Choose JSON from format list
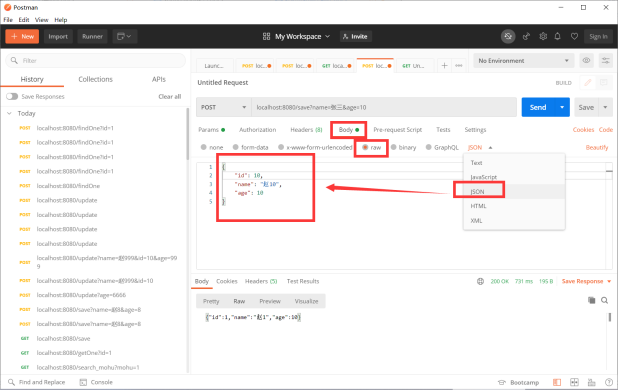 click(x=514, y=192)
